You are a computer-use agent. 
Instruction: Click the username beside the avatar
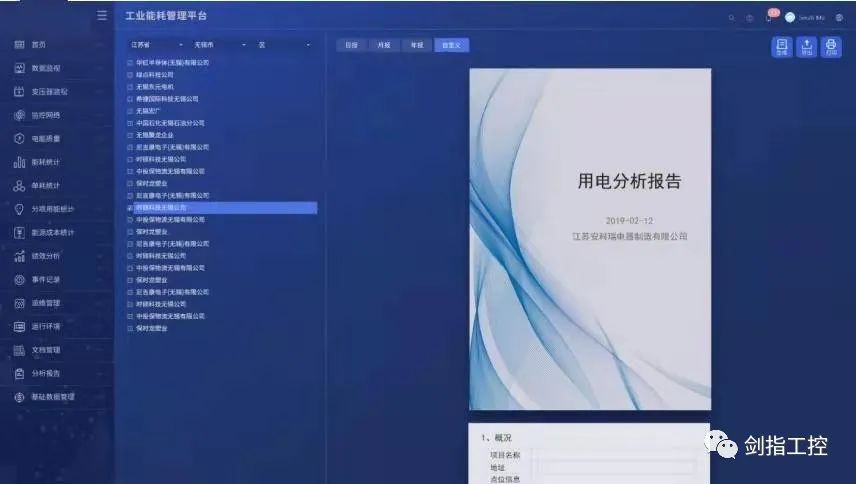pyautogui.click(x=812, y=18)
